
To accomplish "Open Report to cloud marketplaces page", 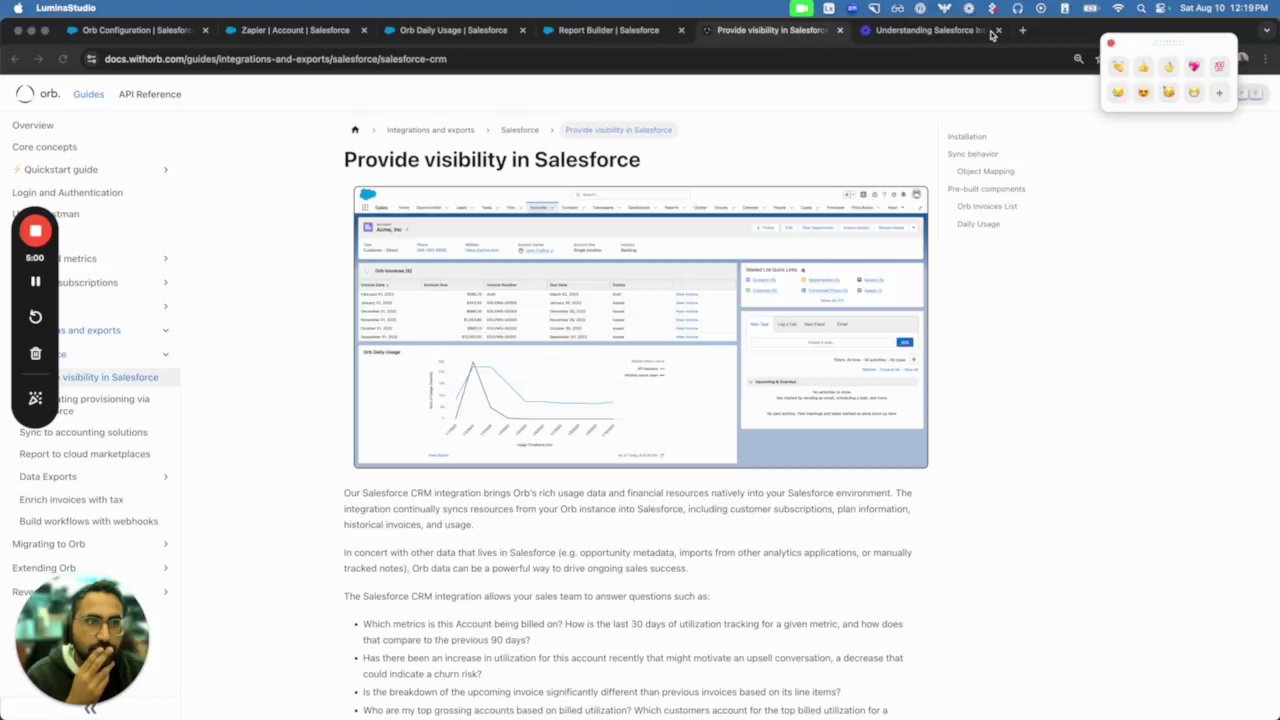I will (85, 454).
